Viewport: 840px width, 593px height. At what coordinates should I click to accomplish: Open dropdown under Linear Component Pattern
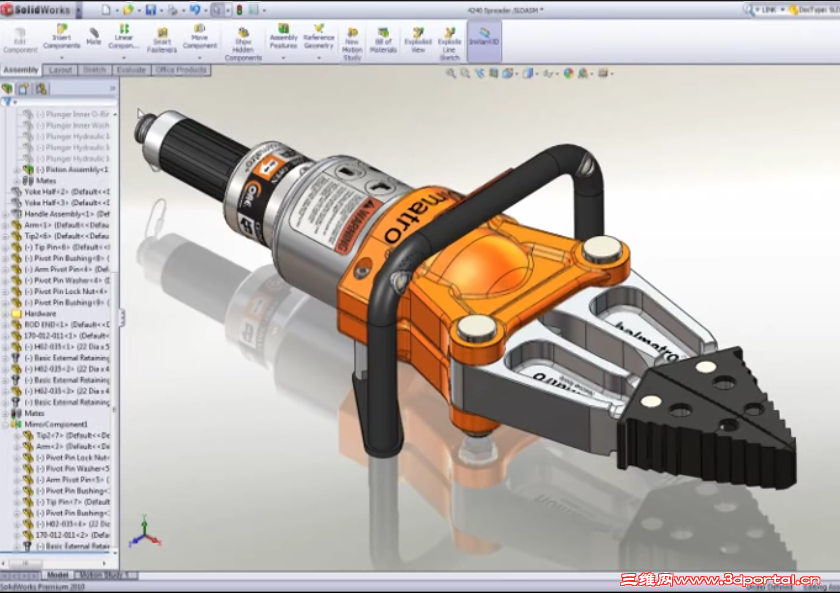tap(124, 57)
